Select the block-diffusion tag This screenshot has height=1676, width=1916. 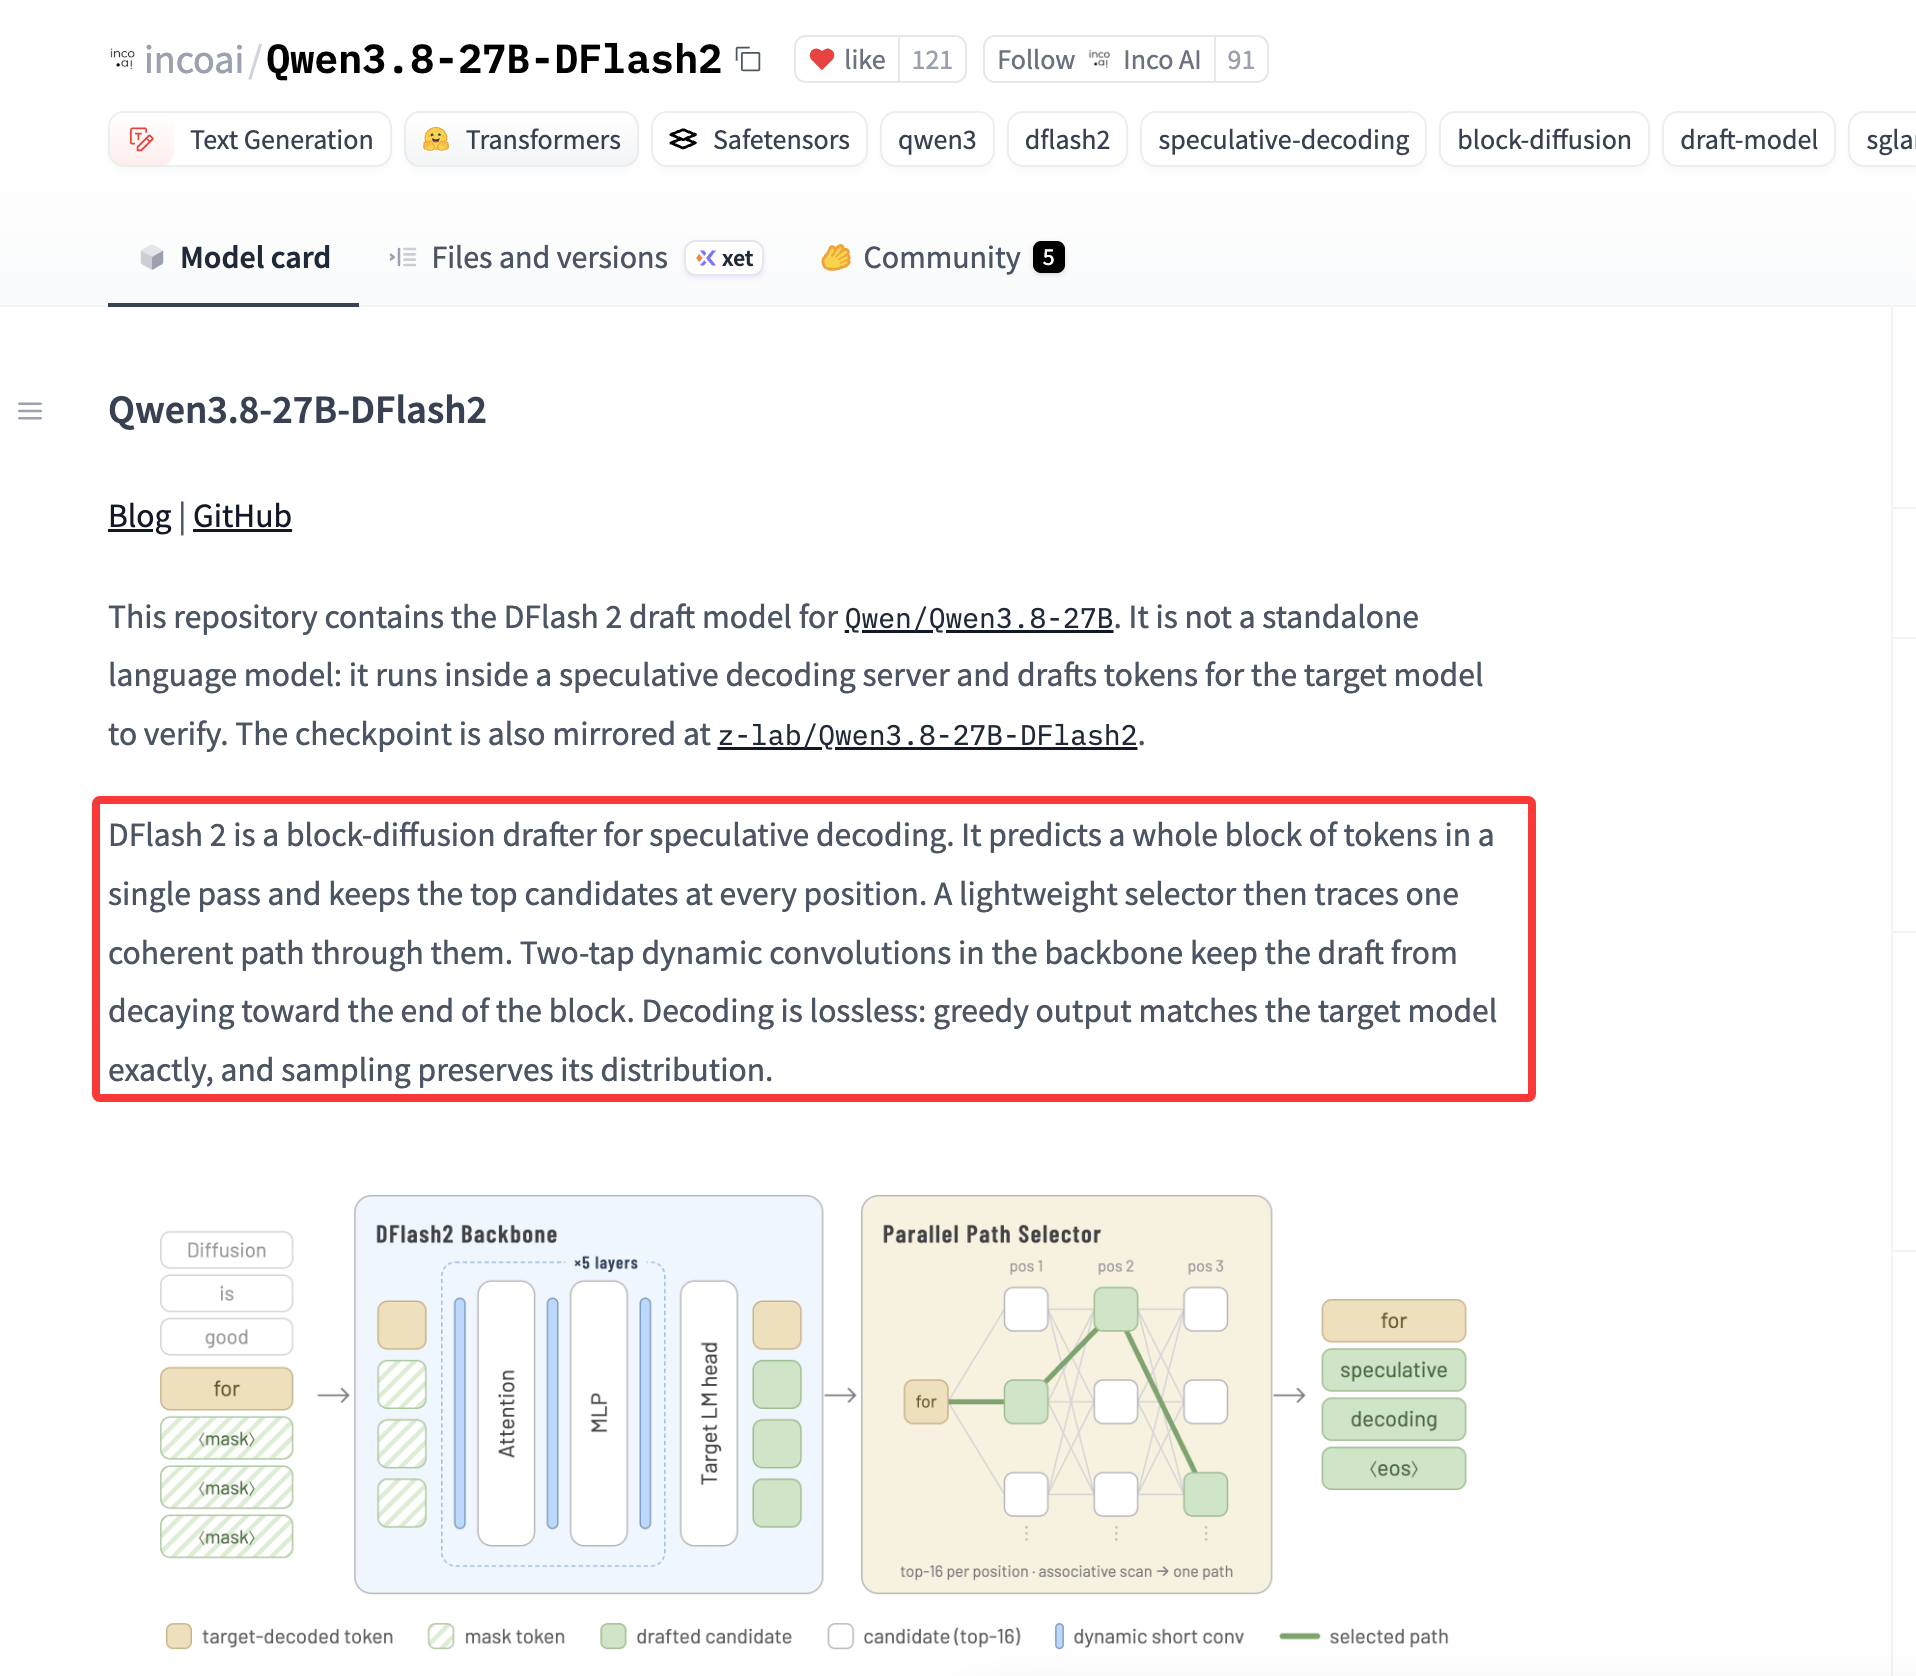(1544, 140)
